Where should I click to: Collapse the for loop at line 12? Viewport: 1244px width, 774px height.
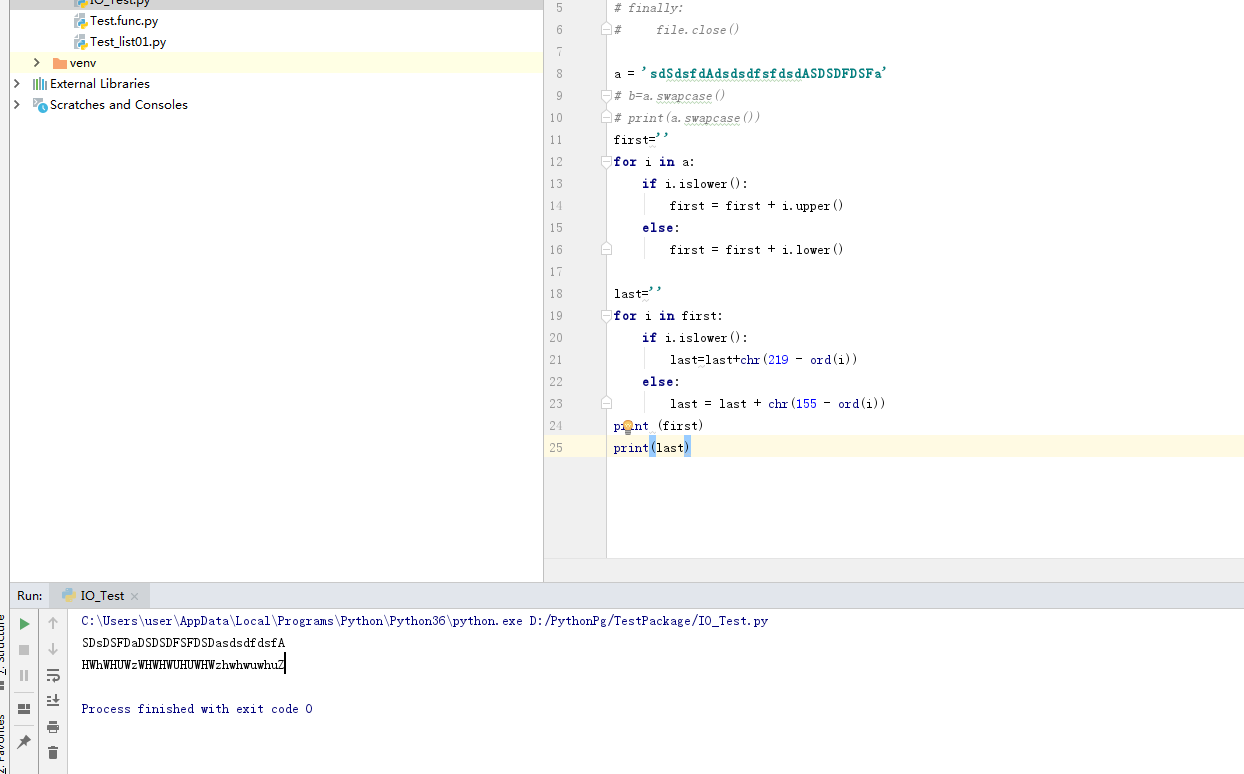pos(606,162)
